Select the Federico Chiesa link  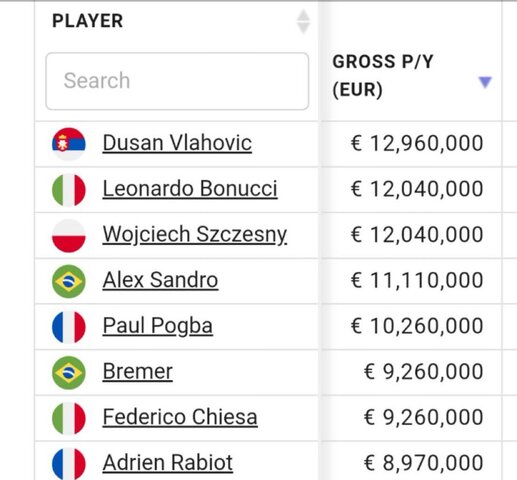point(180,417)
